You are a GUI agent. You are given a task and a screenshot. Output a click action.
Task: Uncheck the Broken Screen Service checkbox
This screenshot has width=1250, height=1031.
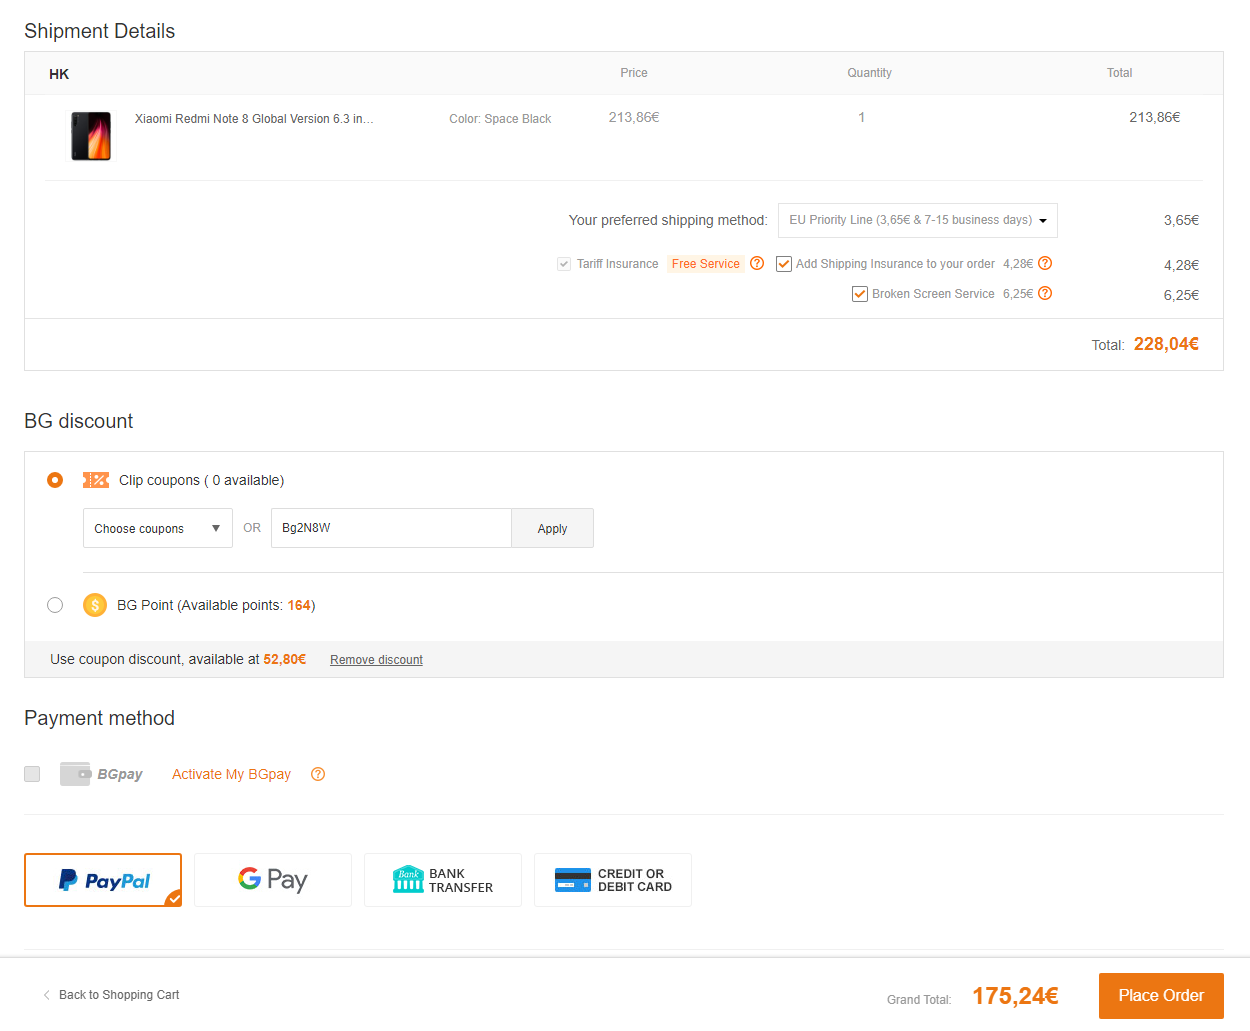(860, 294)
